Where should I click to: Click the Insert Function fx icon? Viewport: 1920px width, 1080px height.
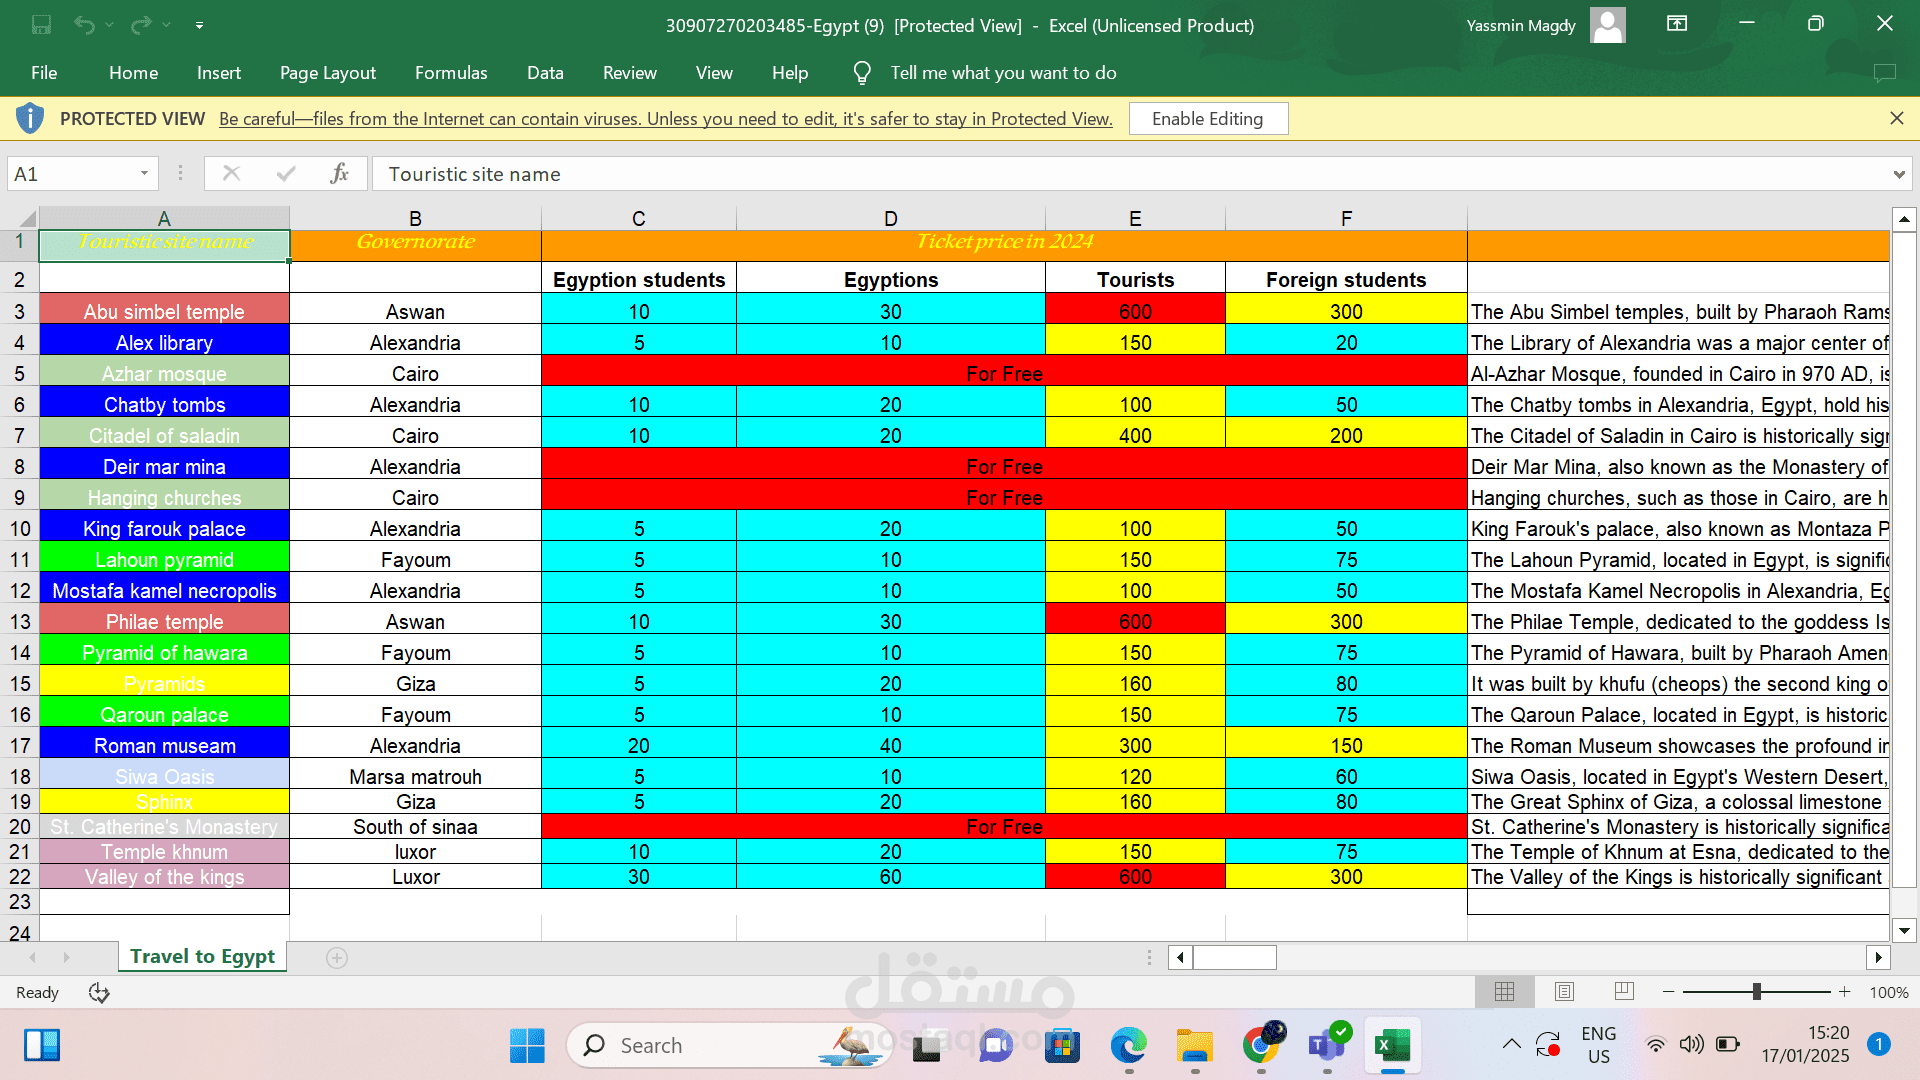(x=339, y=174)
